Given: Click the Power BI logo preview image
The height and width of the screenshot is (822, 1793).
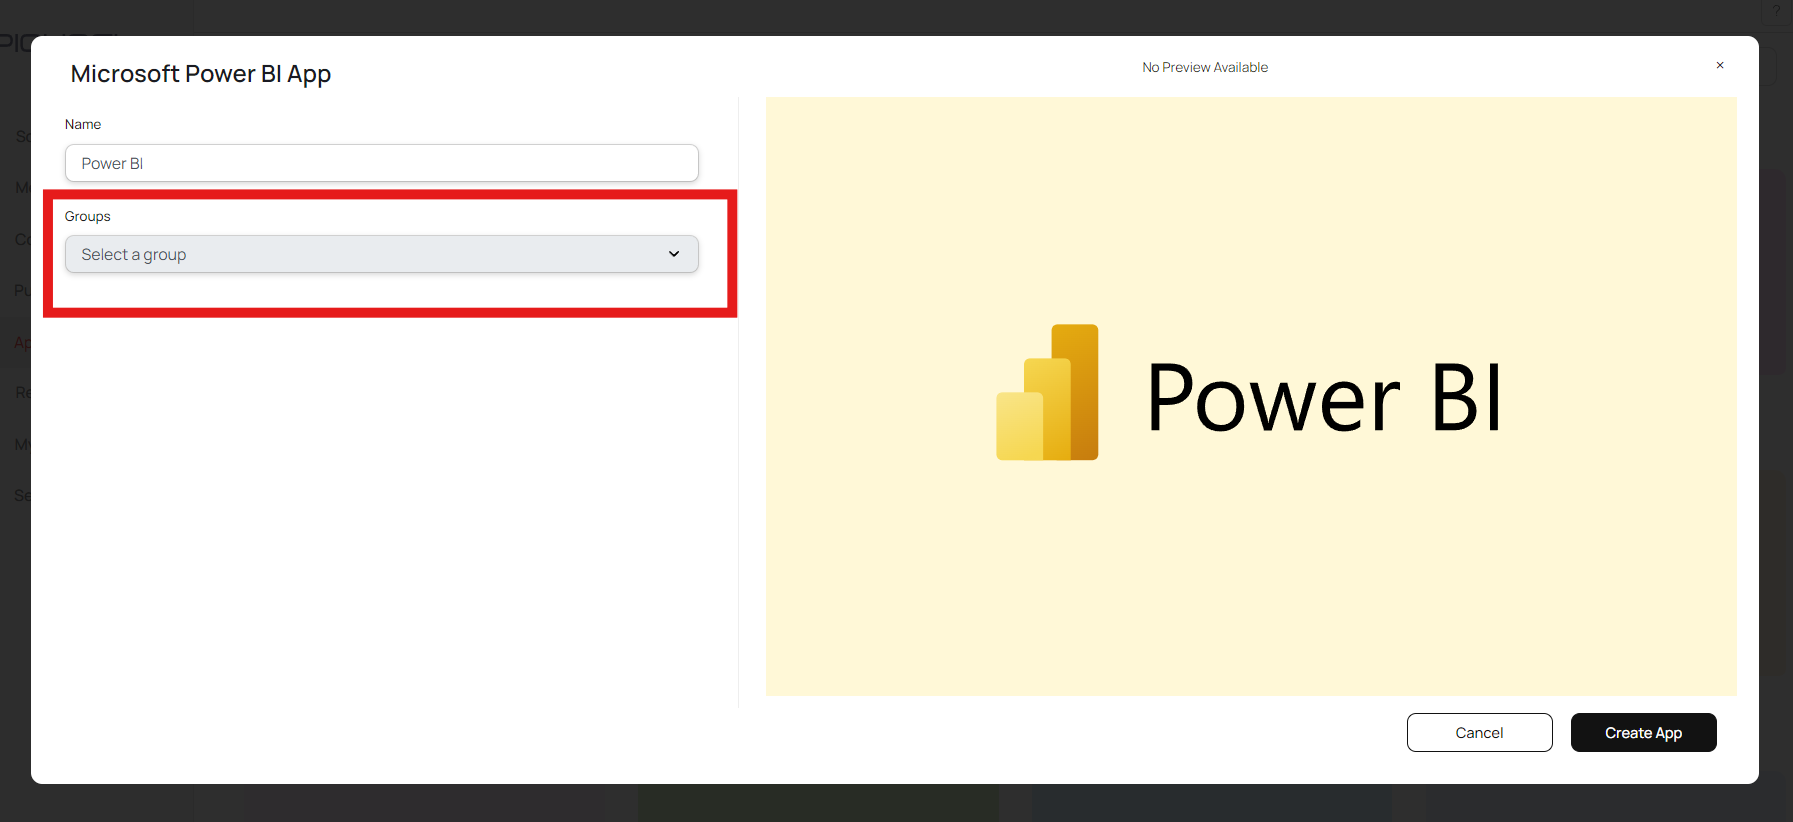Looking at the screenshot, I should coord(1251,396).
